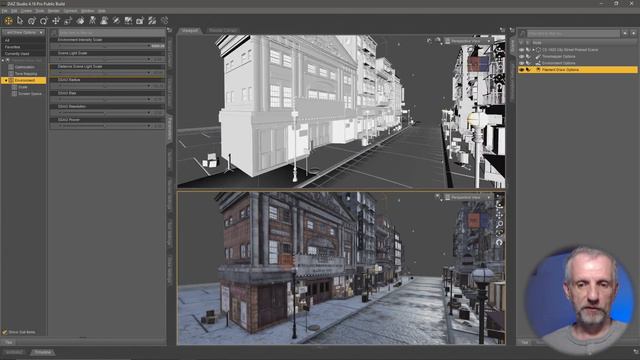
Task: Click the pan control in the lower viewport
Action: pos(499,215)
